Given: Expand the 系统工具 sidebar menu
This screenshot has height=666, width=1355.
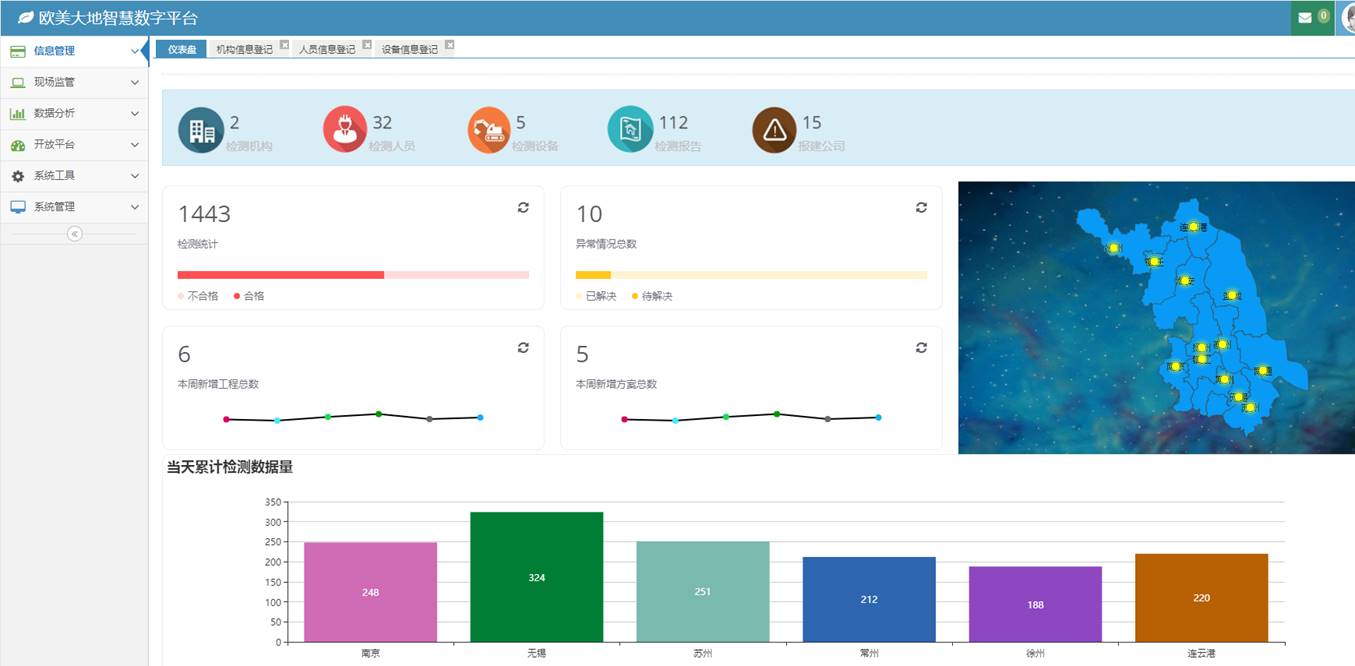Looking at the screenshot, I should (x=74, y=175).
